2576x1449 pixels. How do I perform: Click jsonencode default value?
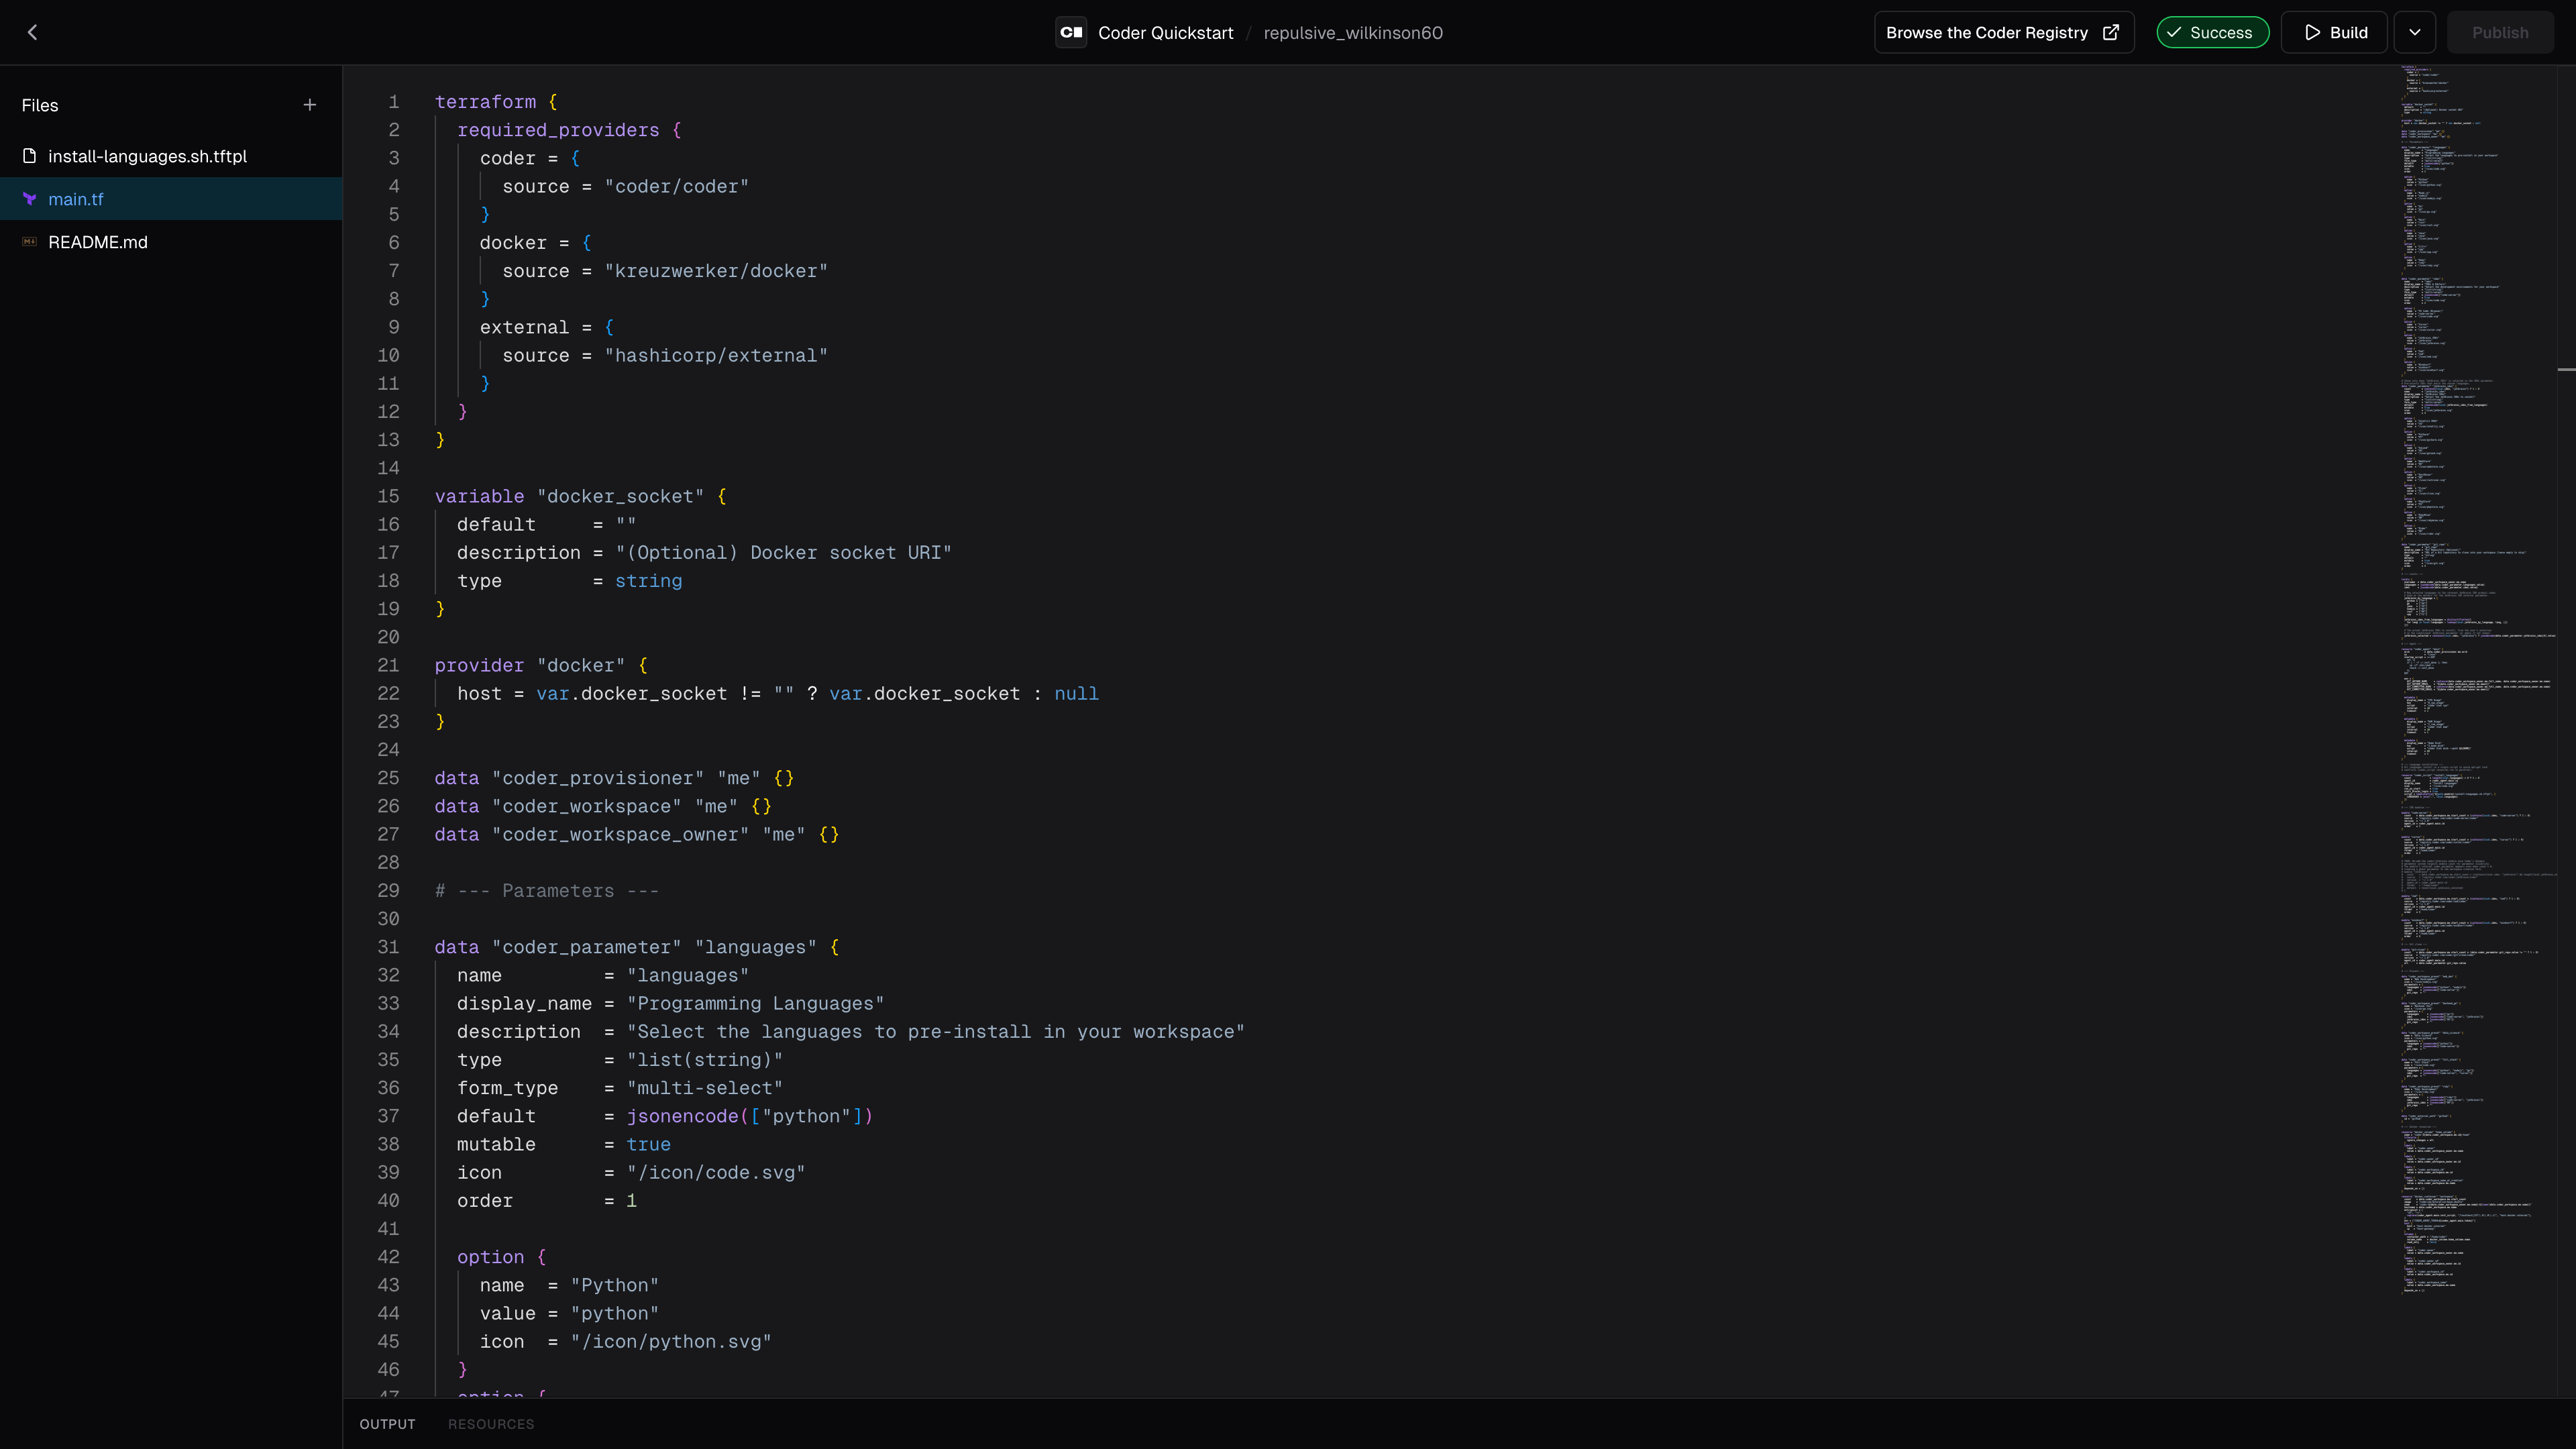pos(749,1116)
